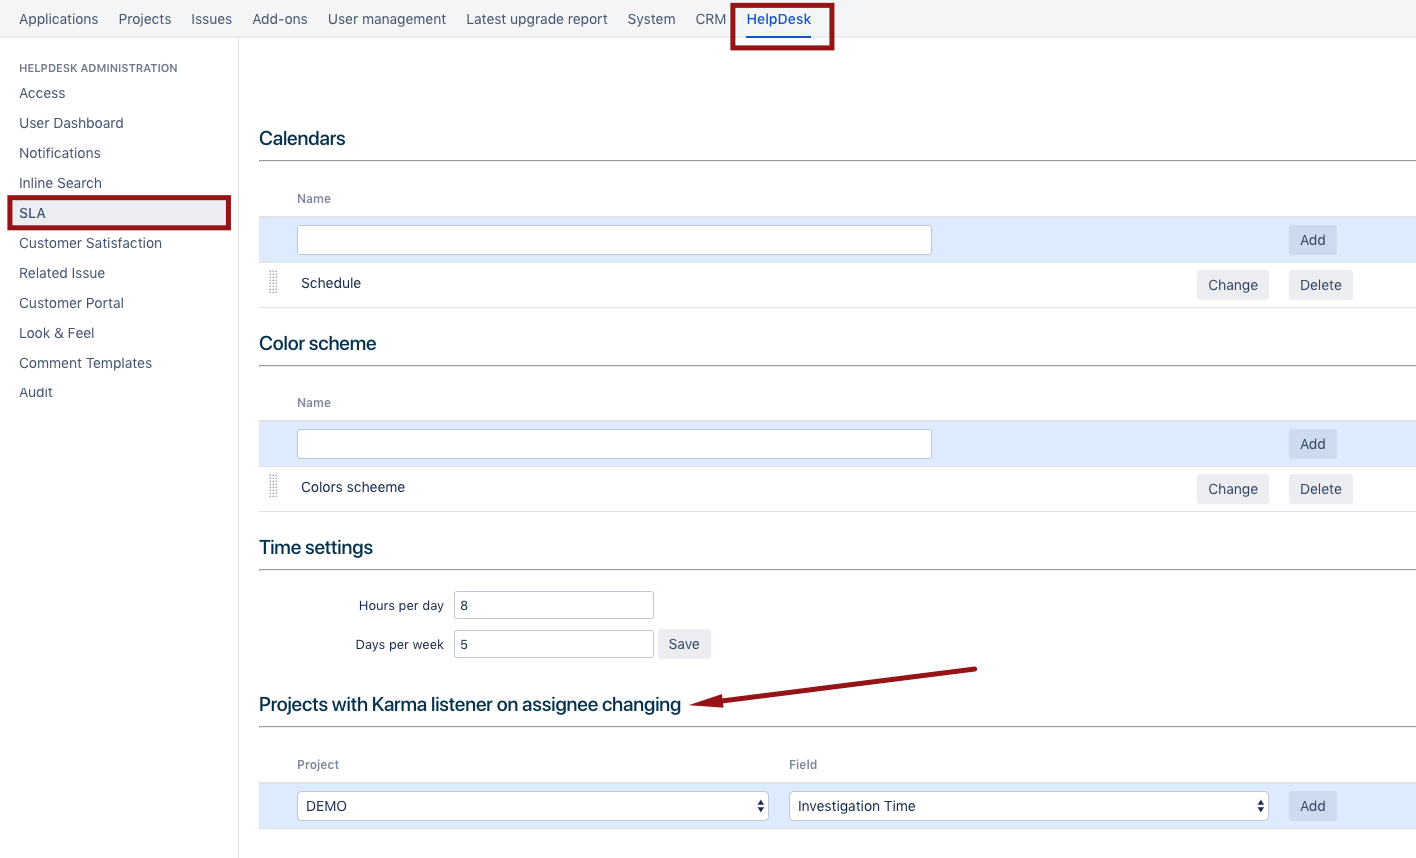Go to Customer Satisfaction settings

pyautogui.click(x=90, y=243)
